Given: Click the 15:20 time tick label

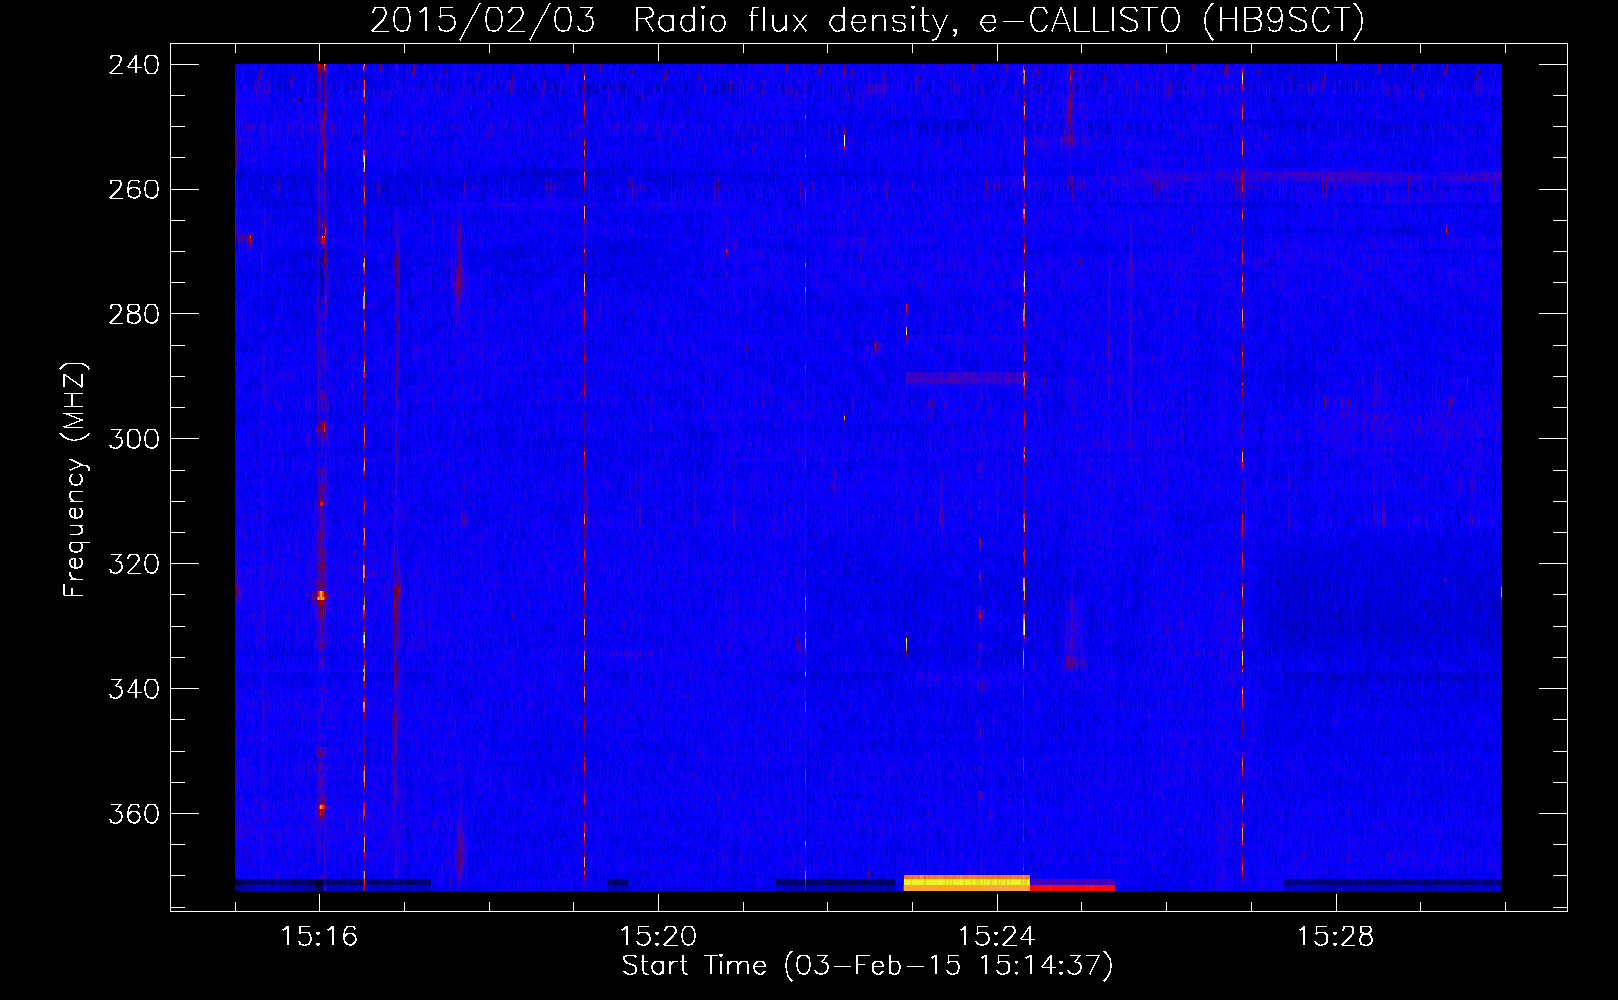Looking at the screenshot, I should tap(658, 936).
